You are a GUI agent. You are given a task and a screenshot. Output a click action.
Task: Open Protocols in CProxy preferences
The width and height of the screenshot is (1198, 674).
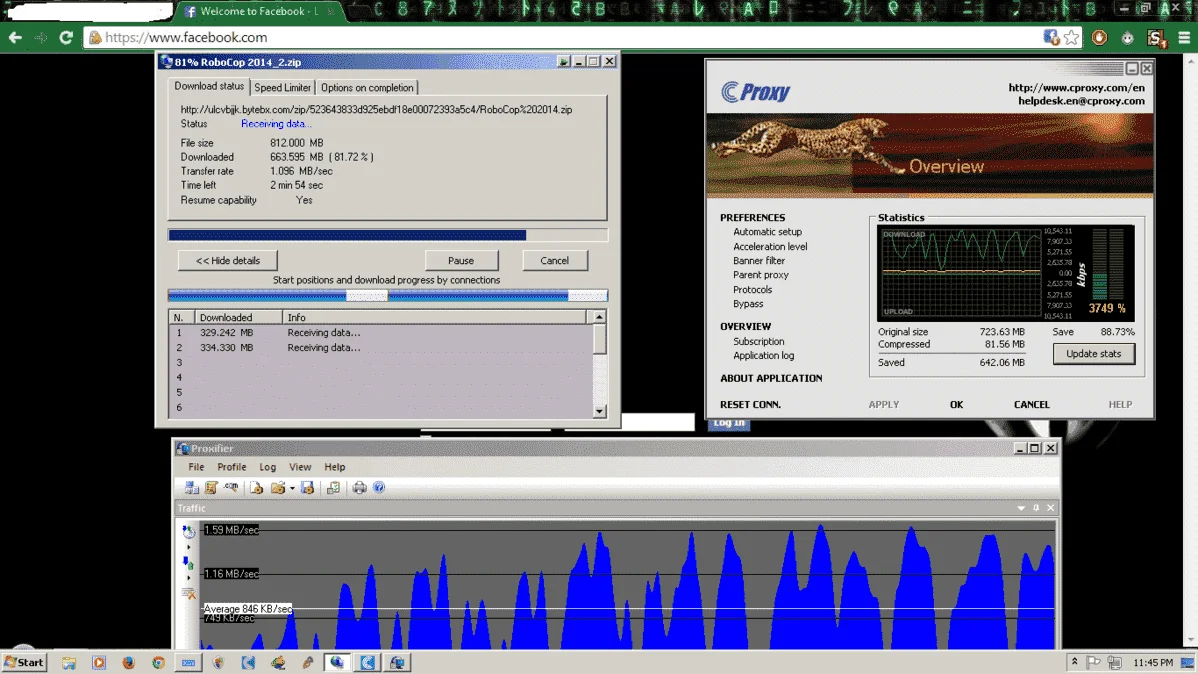pyautogui.click(x=753, y=290)
